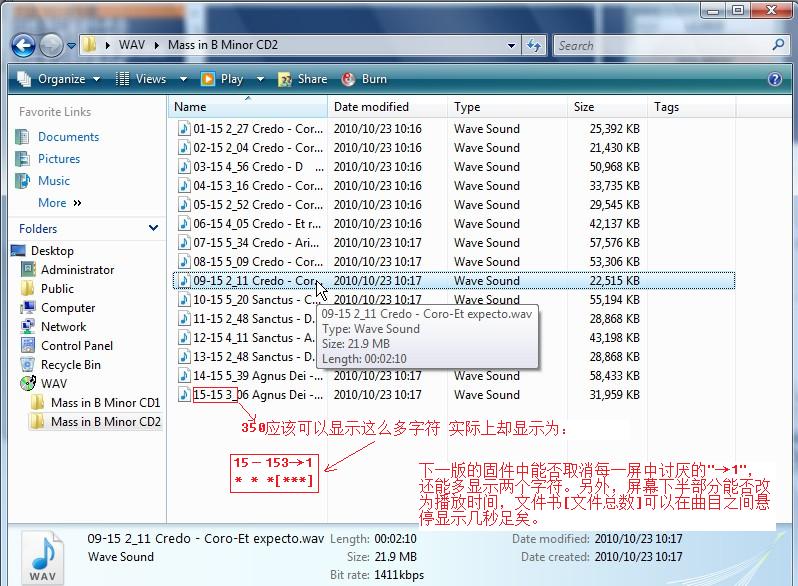This screenshot has height=586, width=798.
Task: Click Bit rate value 1411kbps
Action: [399, 575]
